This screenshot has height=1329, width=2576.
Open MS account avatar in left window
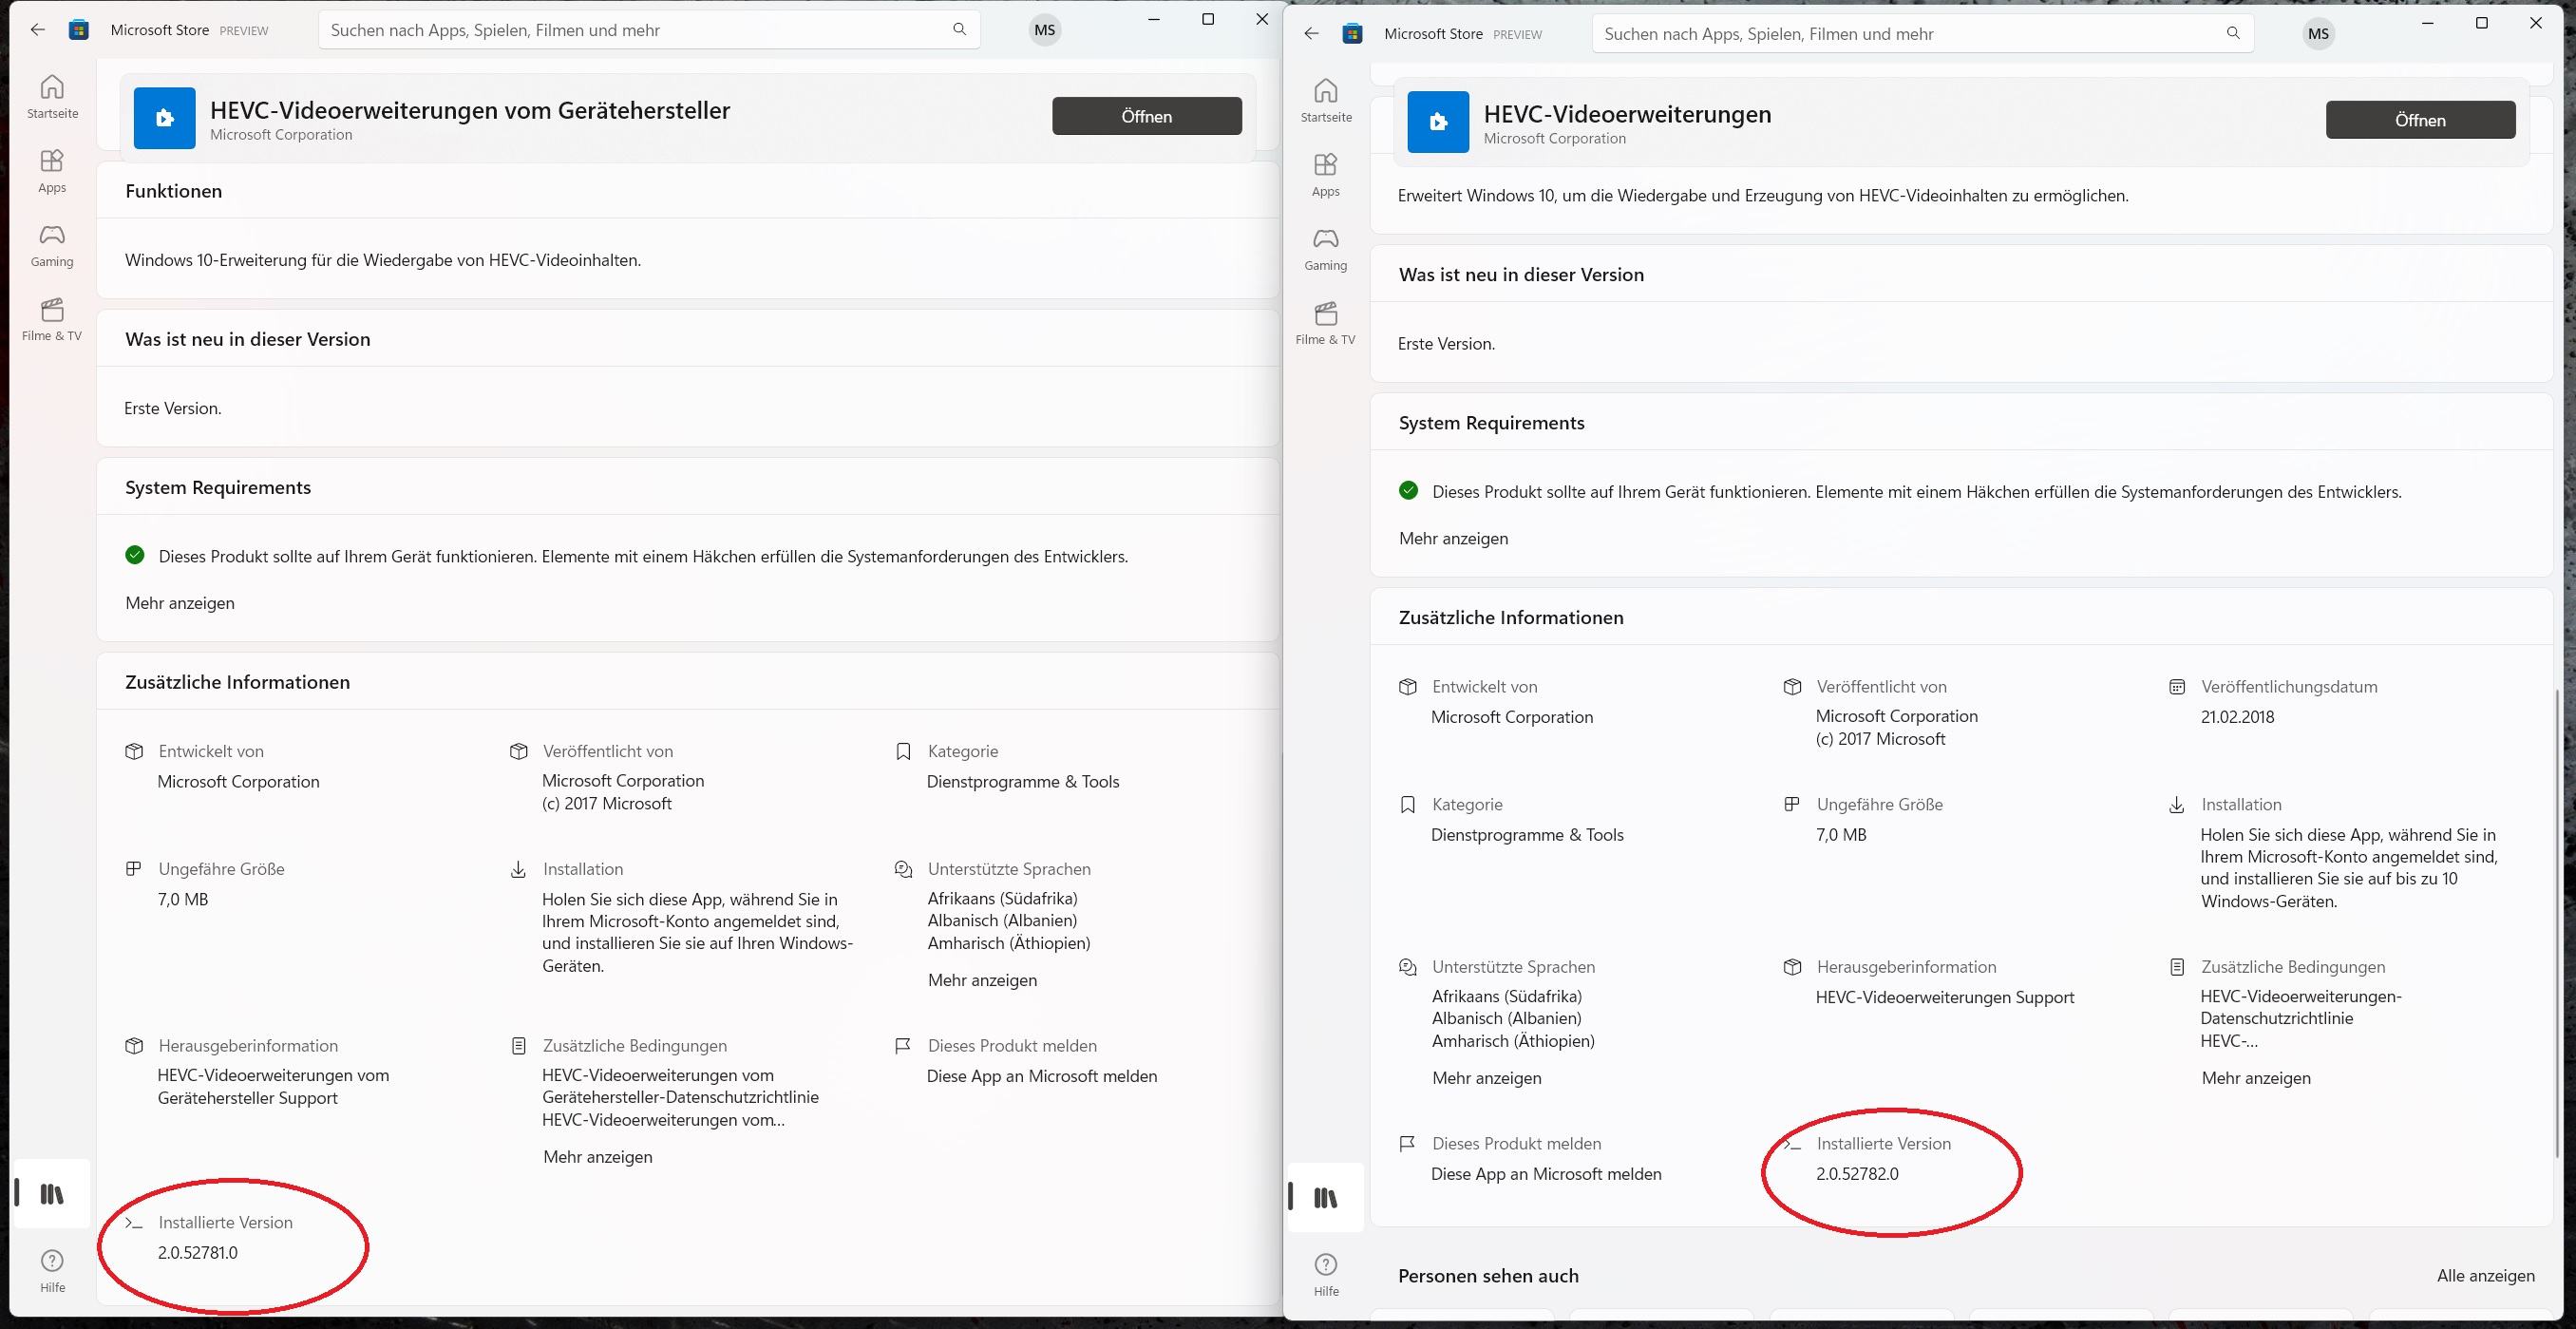(x=1045, y=30)
